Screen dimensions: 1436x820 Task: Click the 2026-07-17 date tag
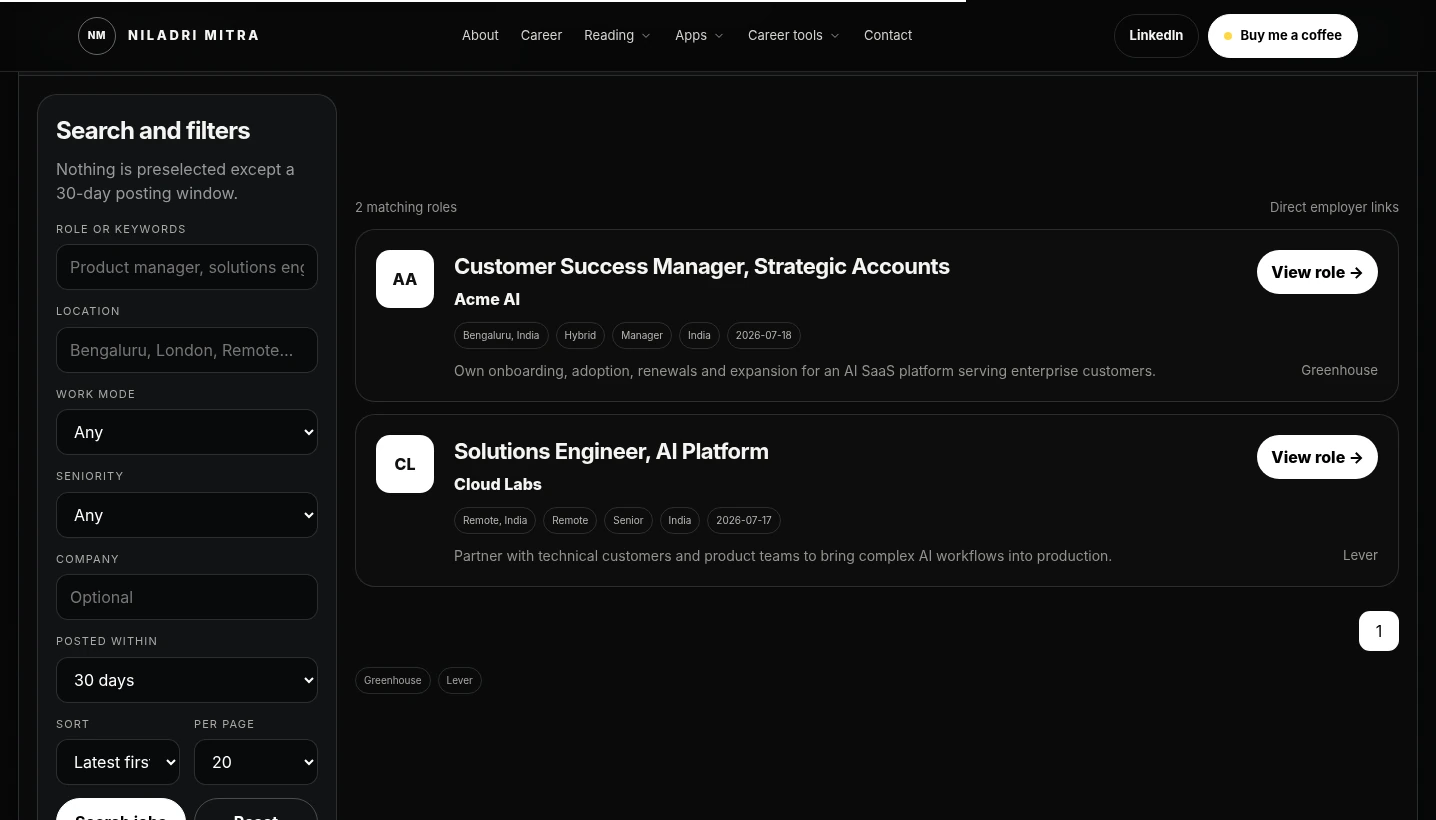click(x=744, y=521)
